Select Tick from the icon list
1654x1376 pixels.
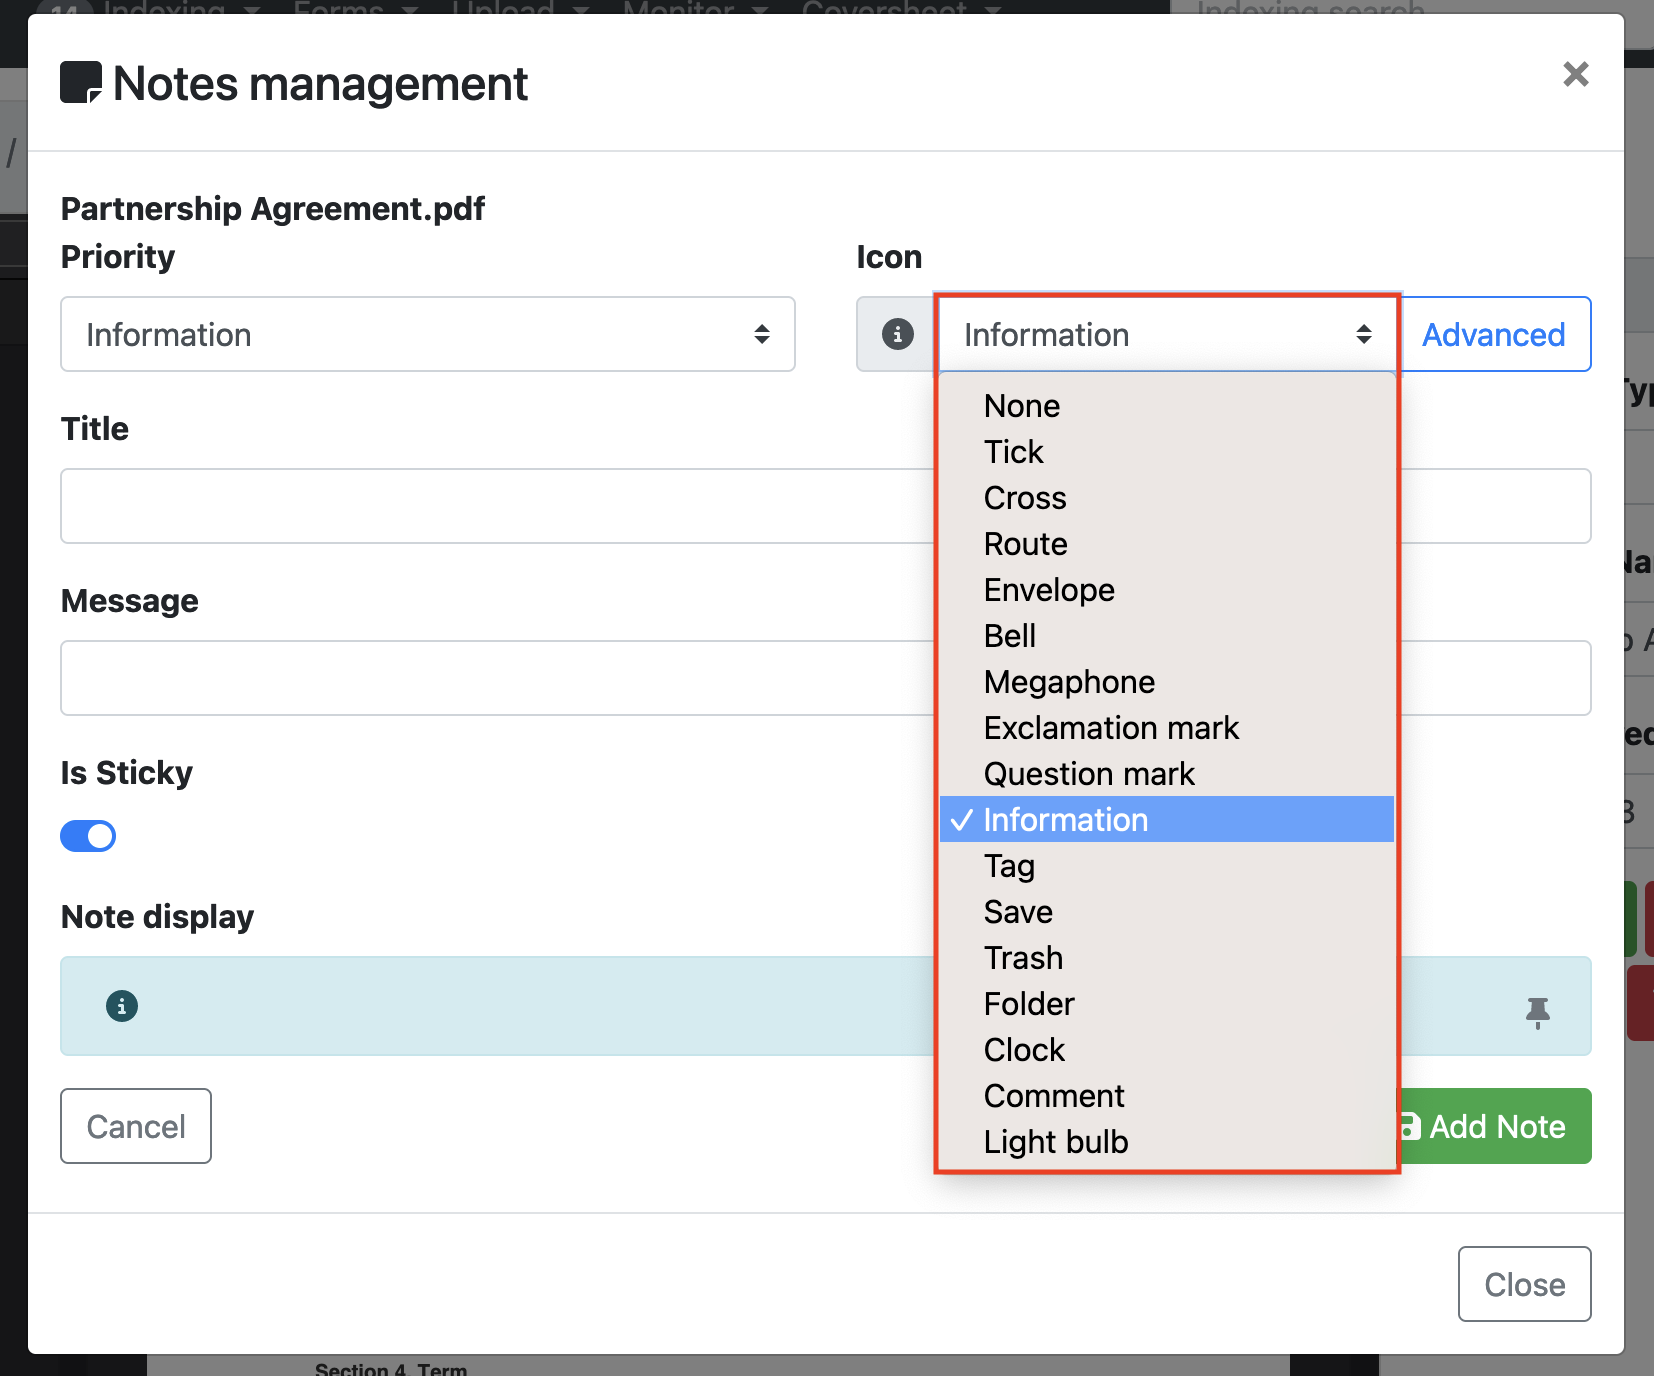click(1013, 452)
